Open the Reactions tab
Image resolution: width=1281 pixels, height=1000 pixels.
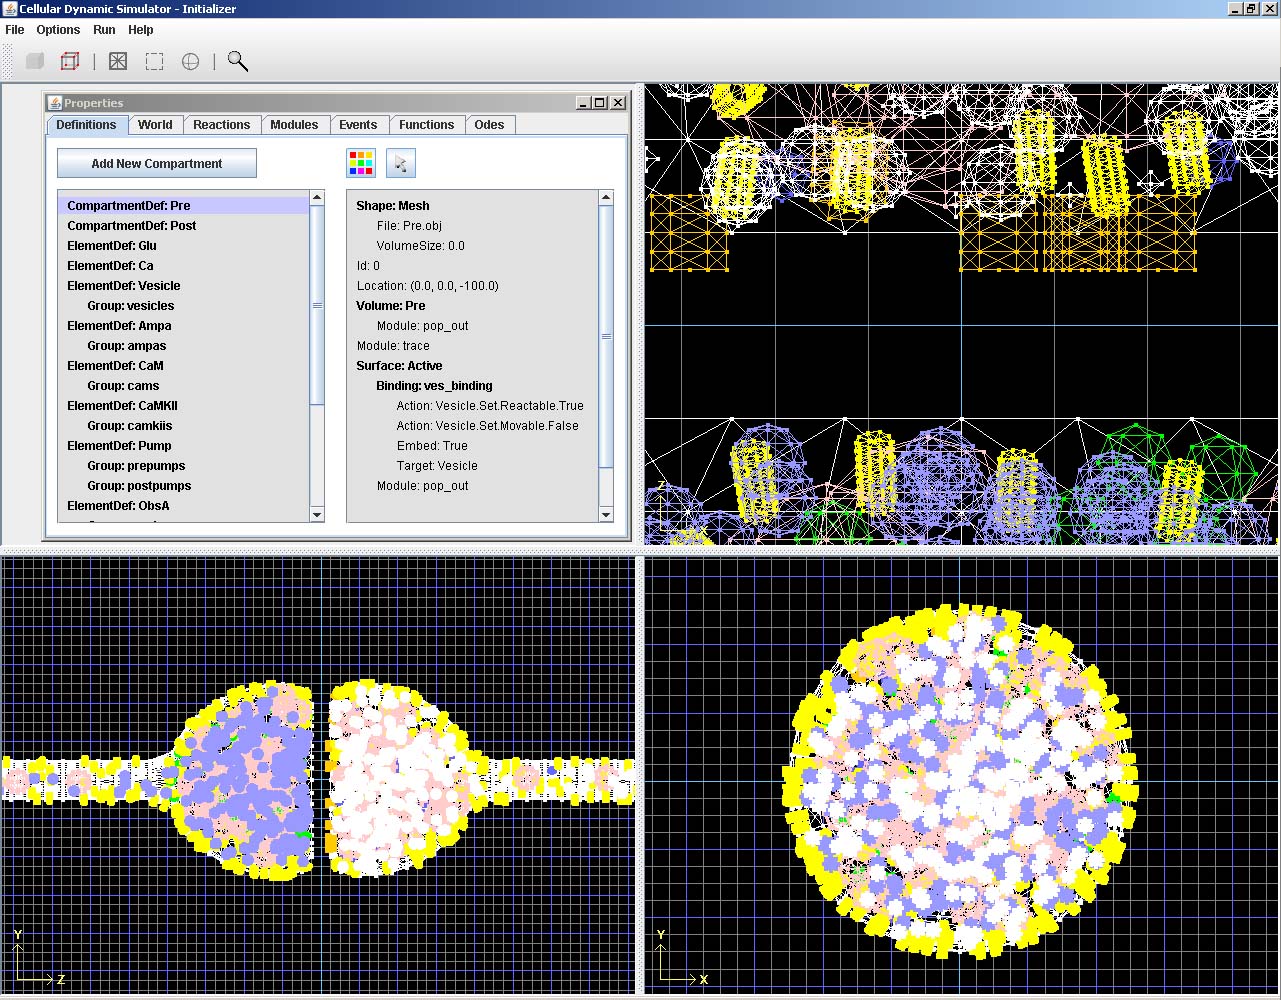click(221, 125)
